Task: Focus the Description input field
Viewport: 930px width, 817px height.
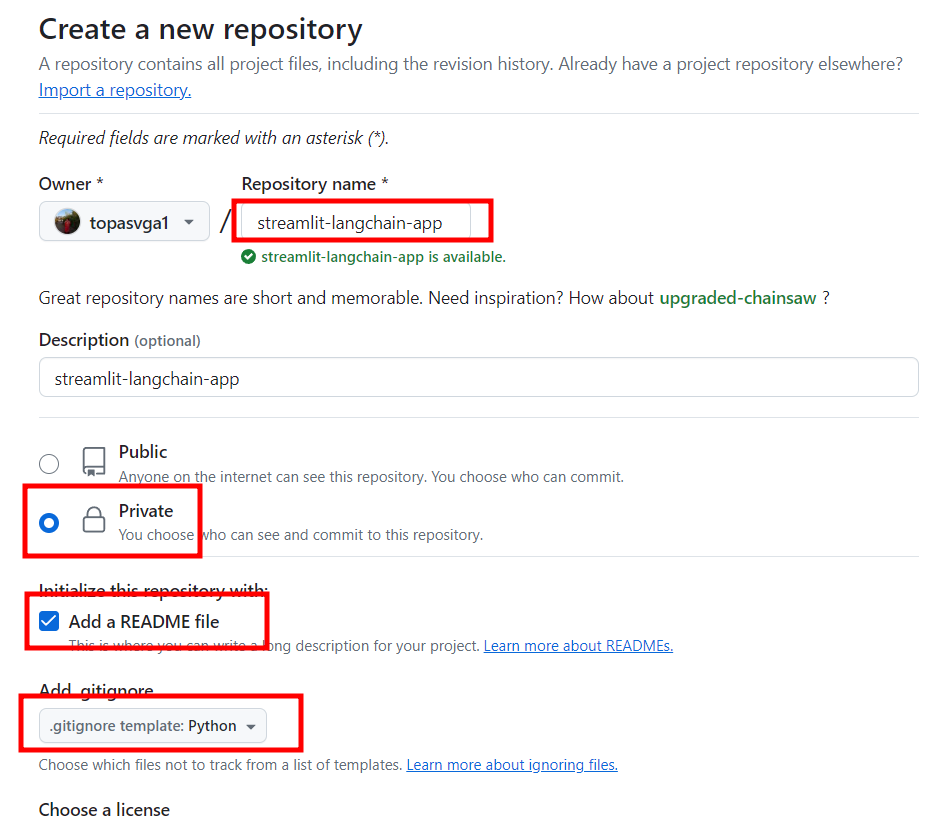Action: coord(479,377)
